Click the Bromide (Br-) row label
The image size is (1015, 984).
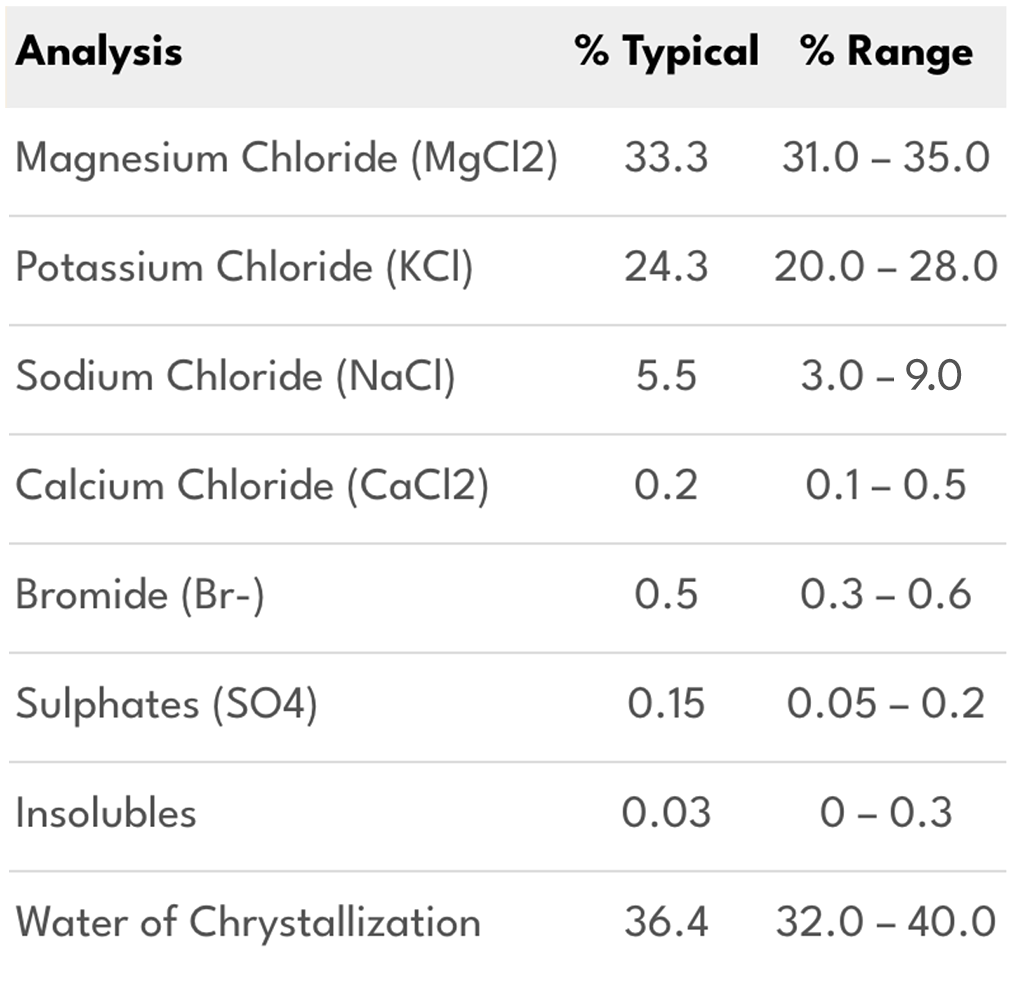140,595
